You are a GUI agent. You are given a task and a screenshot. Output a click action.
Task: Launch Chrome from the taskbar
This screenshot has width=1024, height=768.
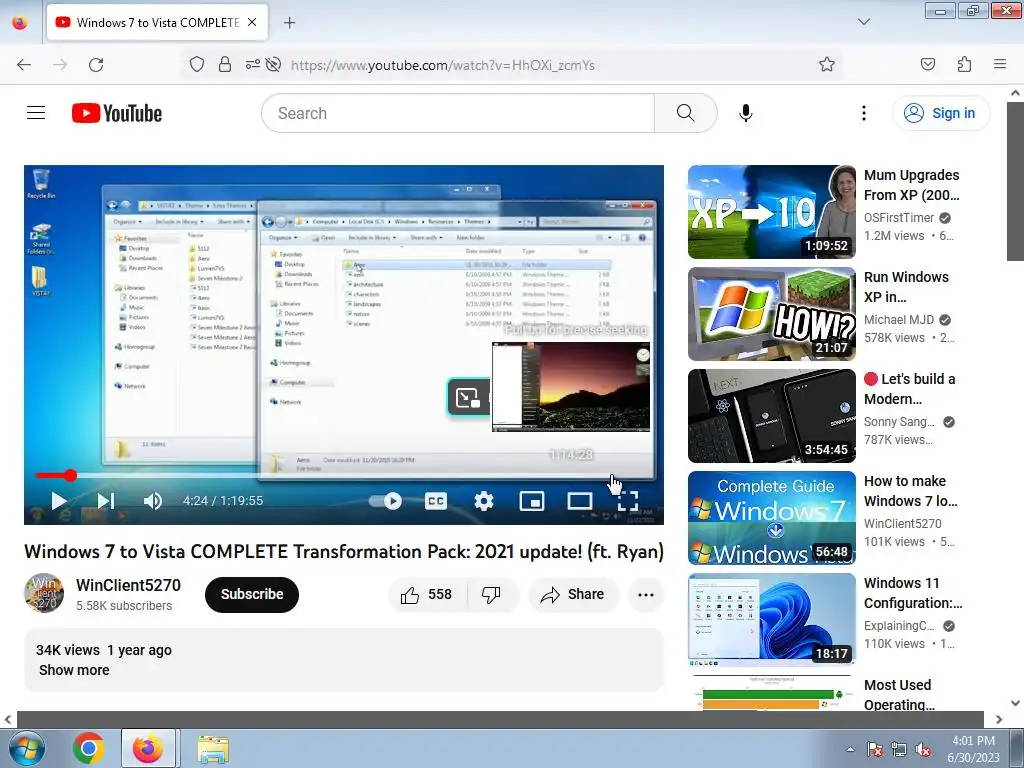pos(89,748)
